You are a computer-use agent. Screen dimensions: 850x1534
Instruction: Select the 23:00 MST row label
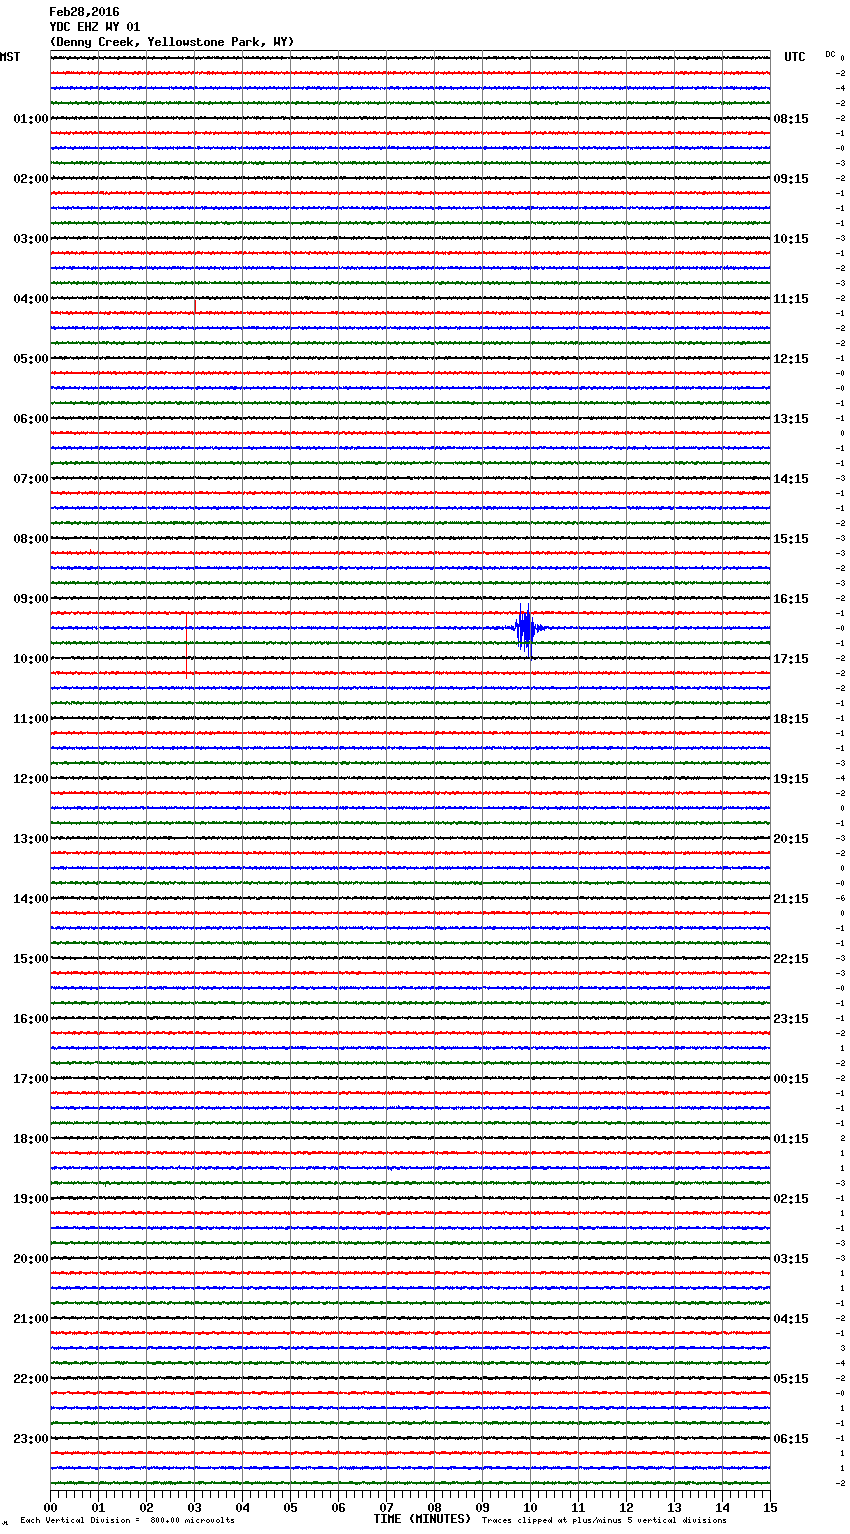pos(30,1439)
